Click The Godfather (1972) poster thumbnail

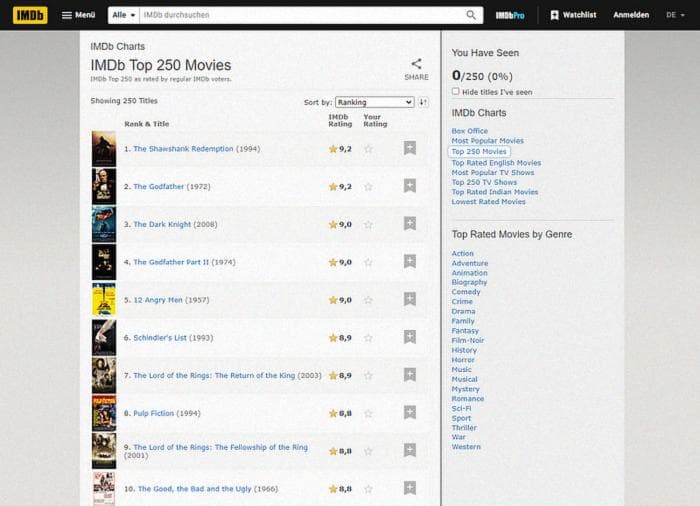coord(104,186)
